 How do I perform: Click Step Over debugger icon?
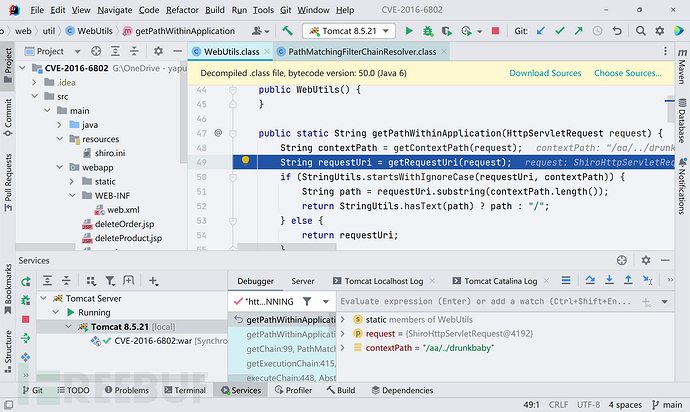(x=590, y=280)
